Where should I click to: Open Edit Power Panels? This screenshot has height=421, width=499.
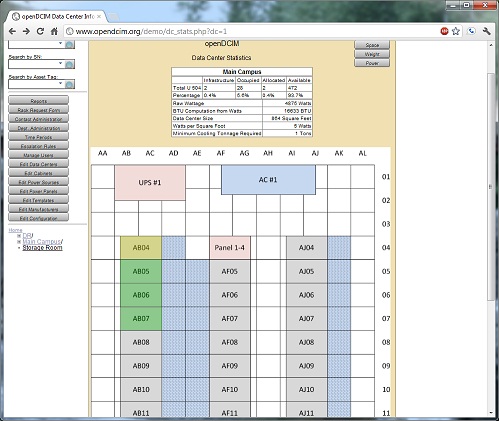[38, 191]
